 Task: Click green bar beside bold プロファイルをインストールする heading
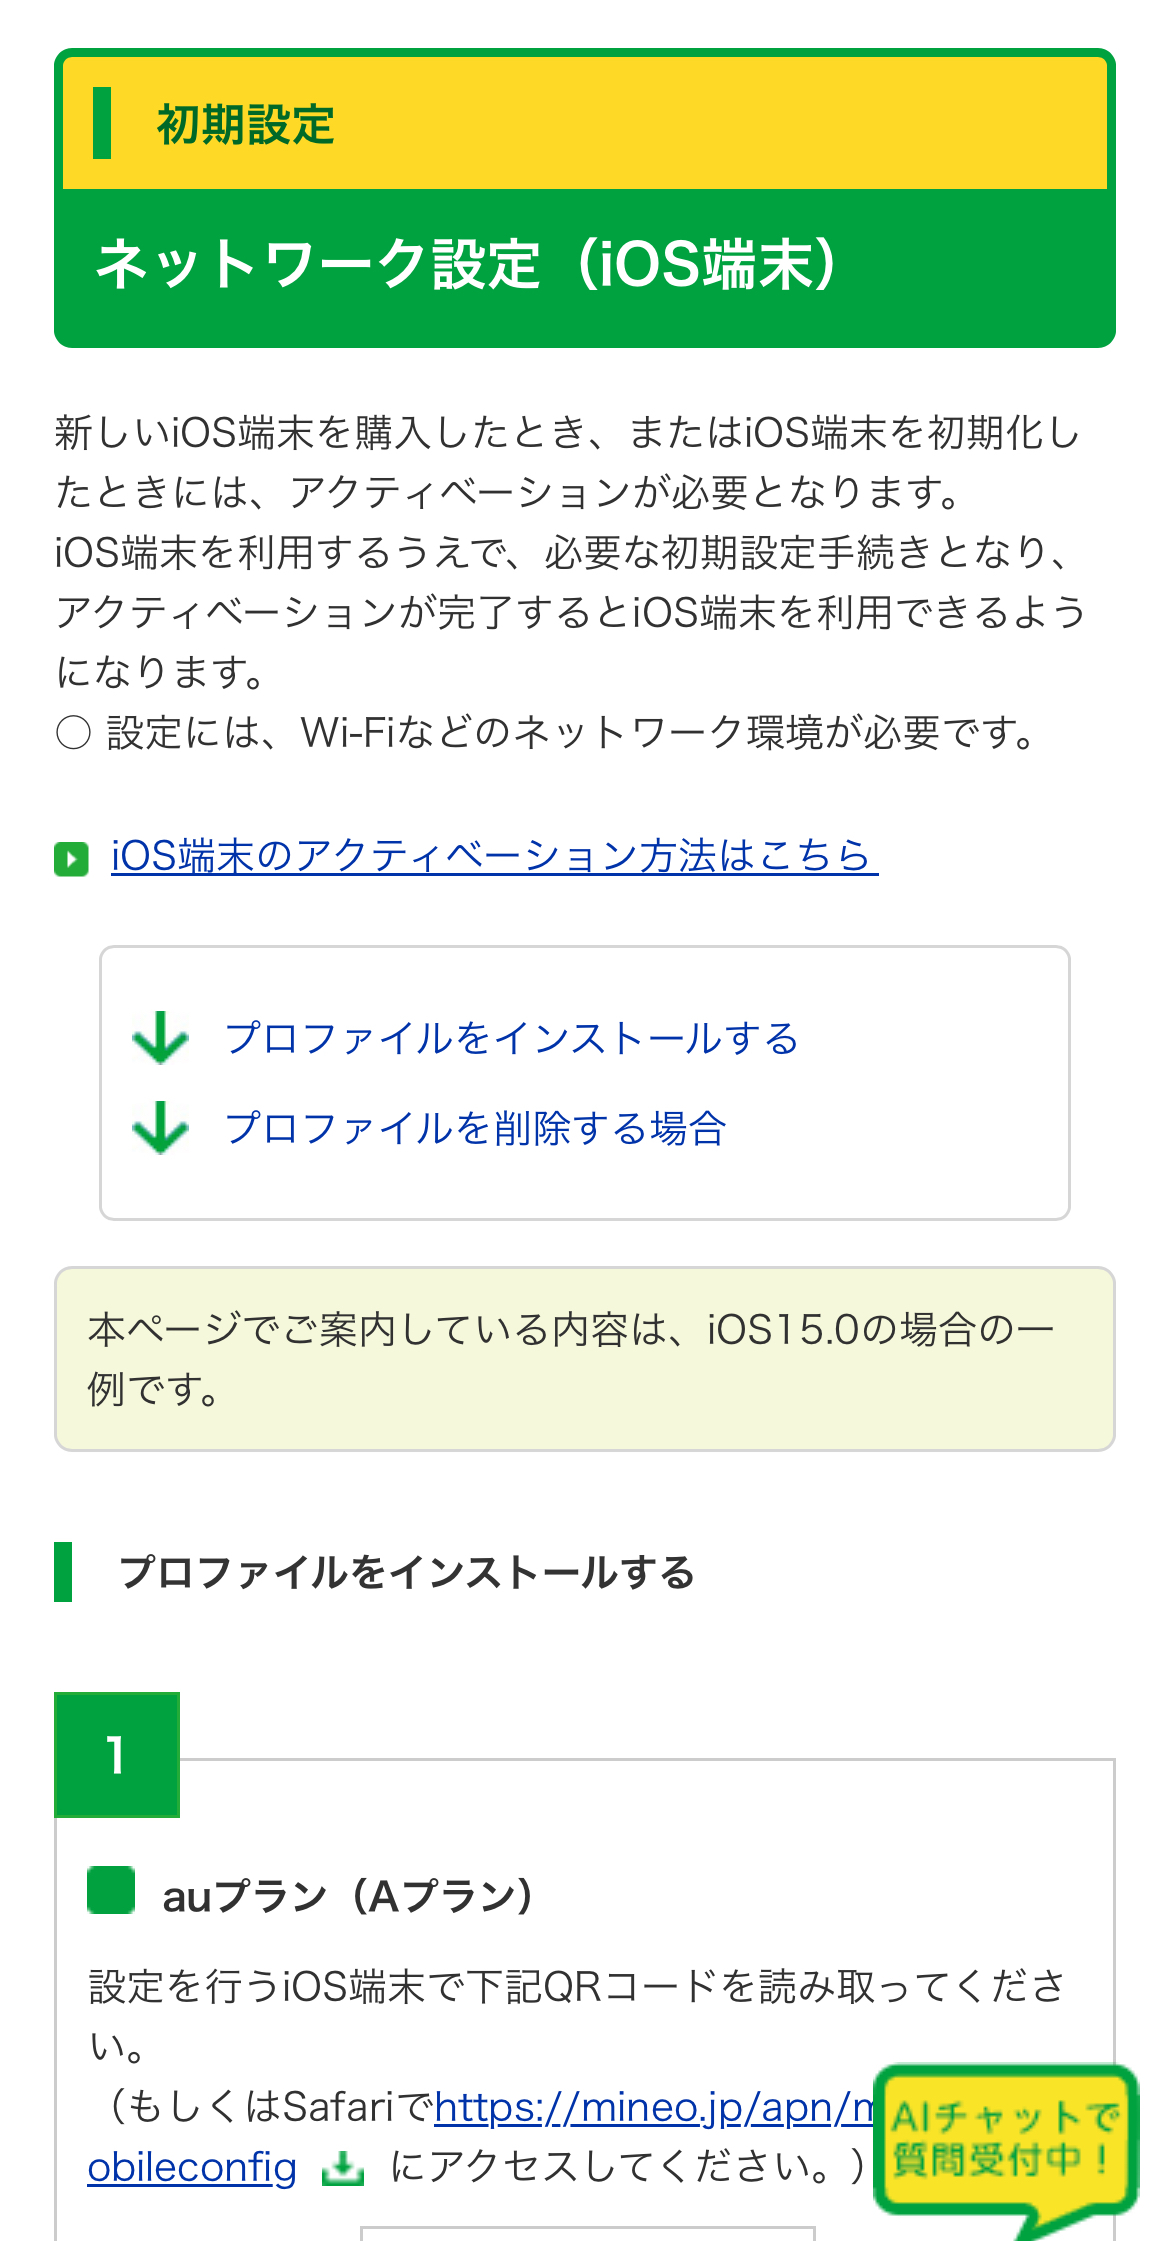tap(63, 1572)
